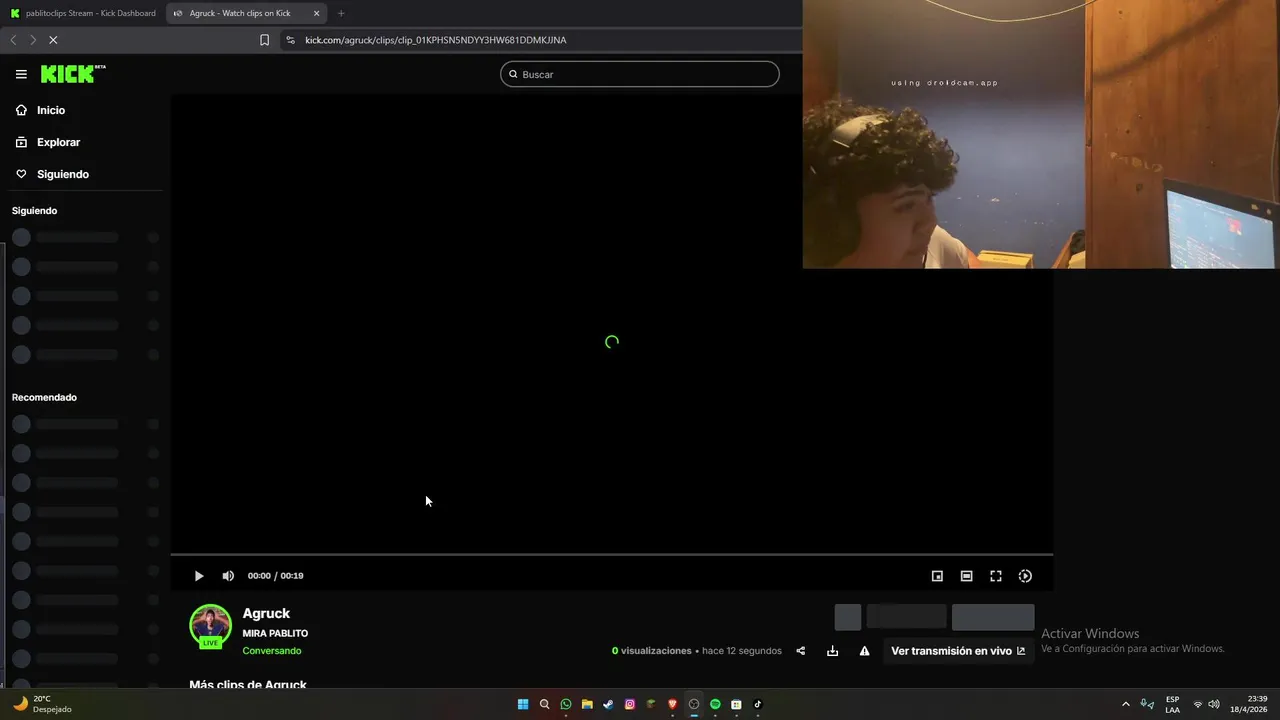Show hidden system tray icons
Viewport: 1280px width, 720px height.
(x=1125, y=704)
